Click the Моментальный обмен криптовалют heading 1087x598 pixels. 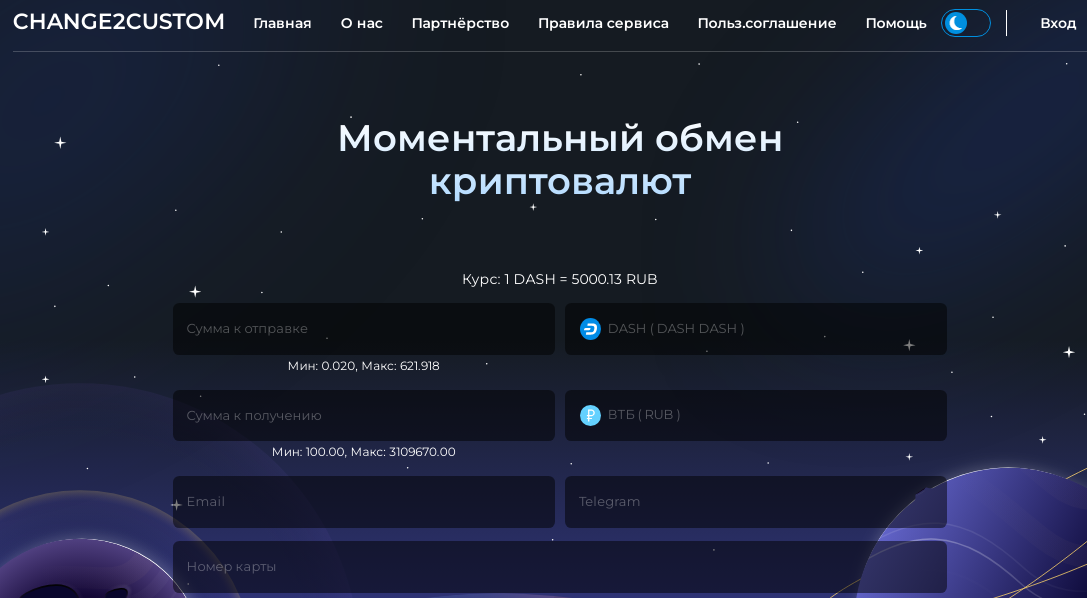click(560, 160)
